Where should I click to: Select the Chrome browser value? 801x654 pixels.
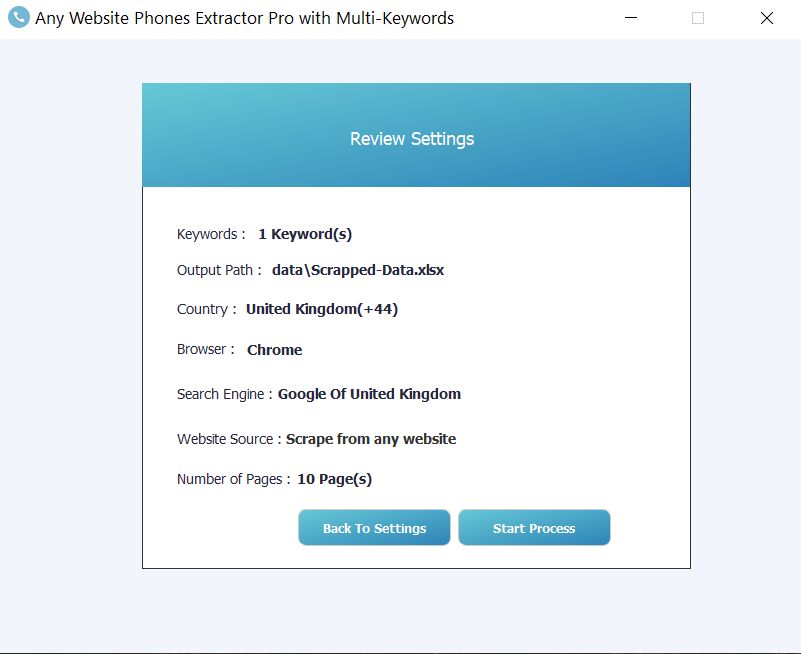pyautogui.click(x=274, y=350)
